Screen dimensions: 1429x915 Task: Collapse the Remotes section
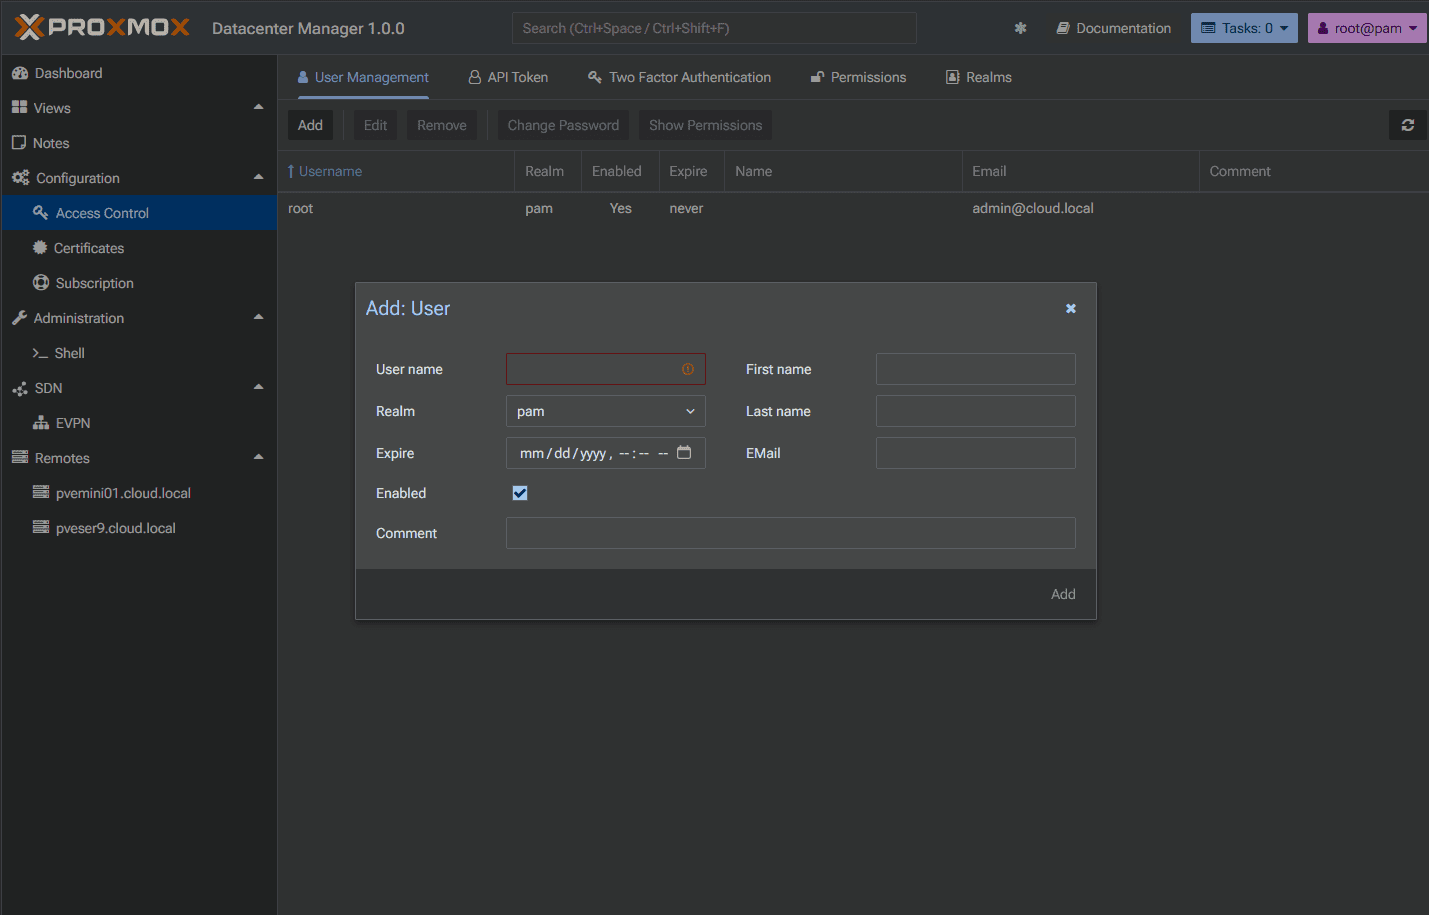coord(258,457)
